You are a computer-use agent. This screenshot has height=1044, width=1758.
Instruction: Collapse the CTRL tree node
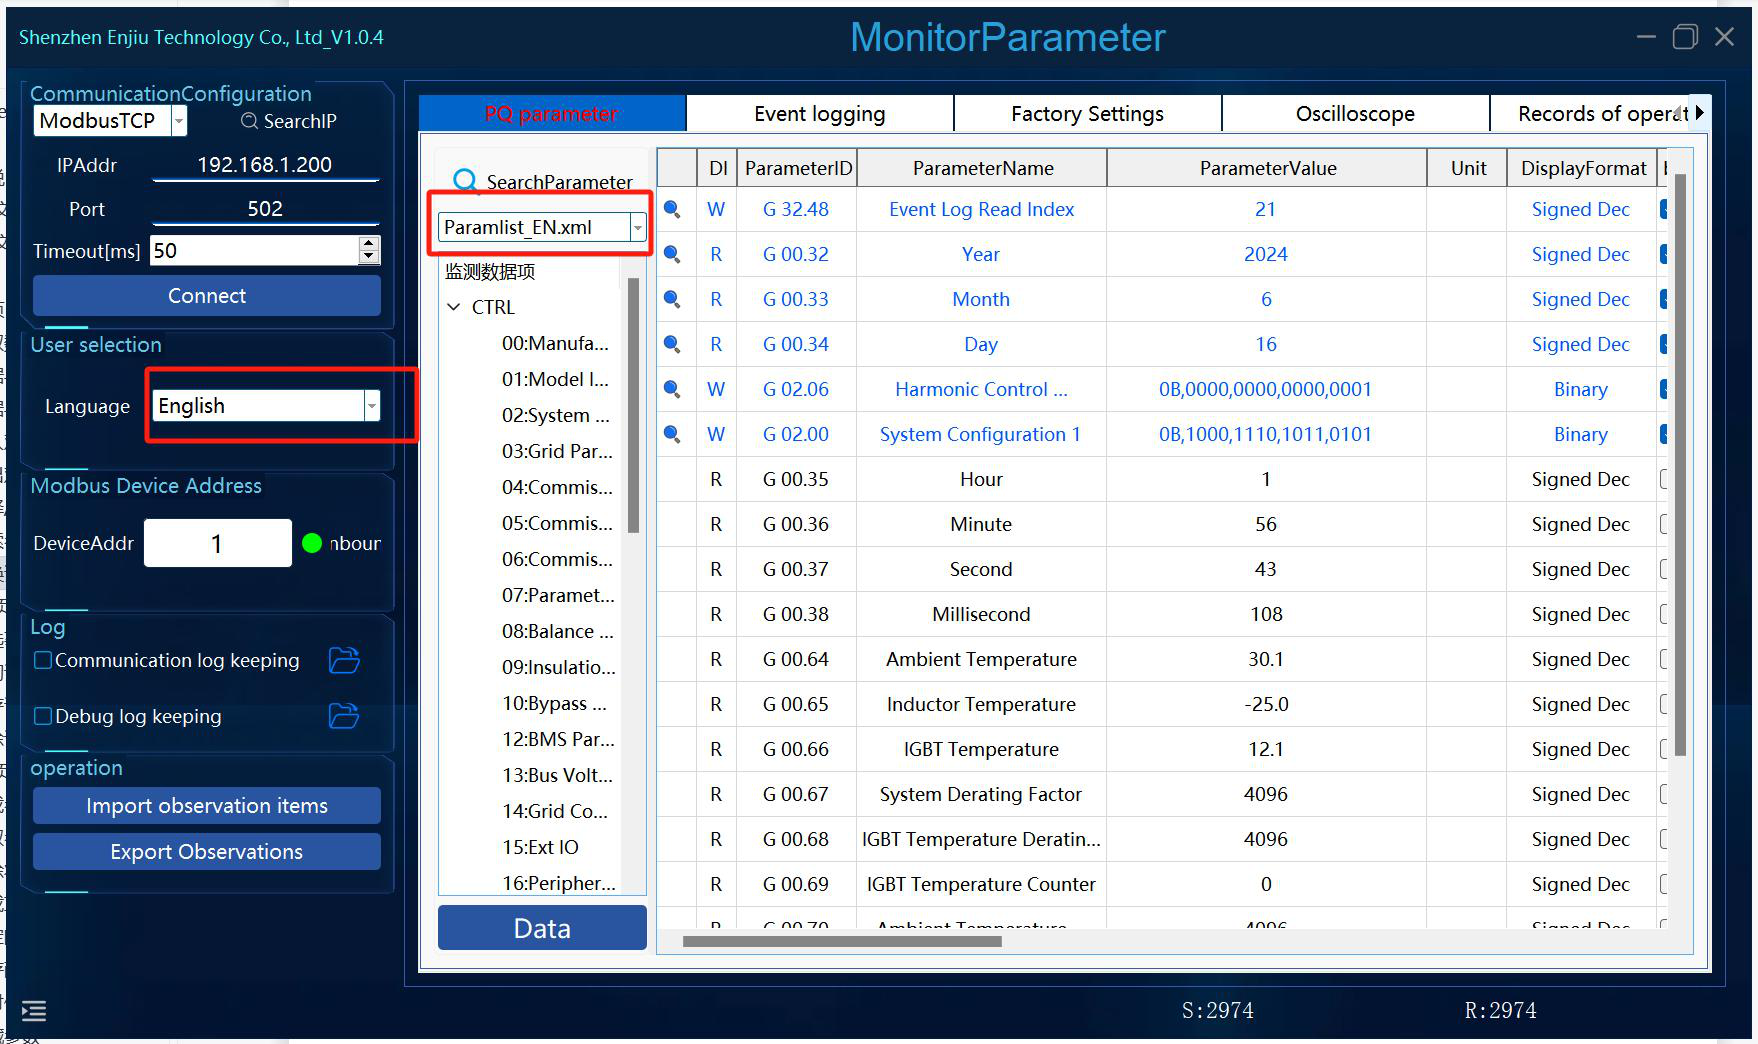pos(454,307)
